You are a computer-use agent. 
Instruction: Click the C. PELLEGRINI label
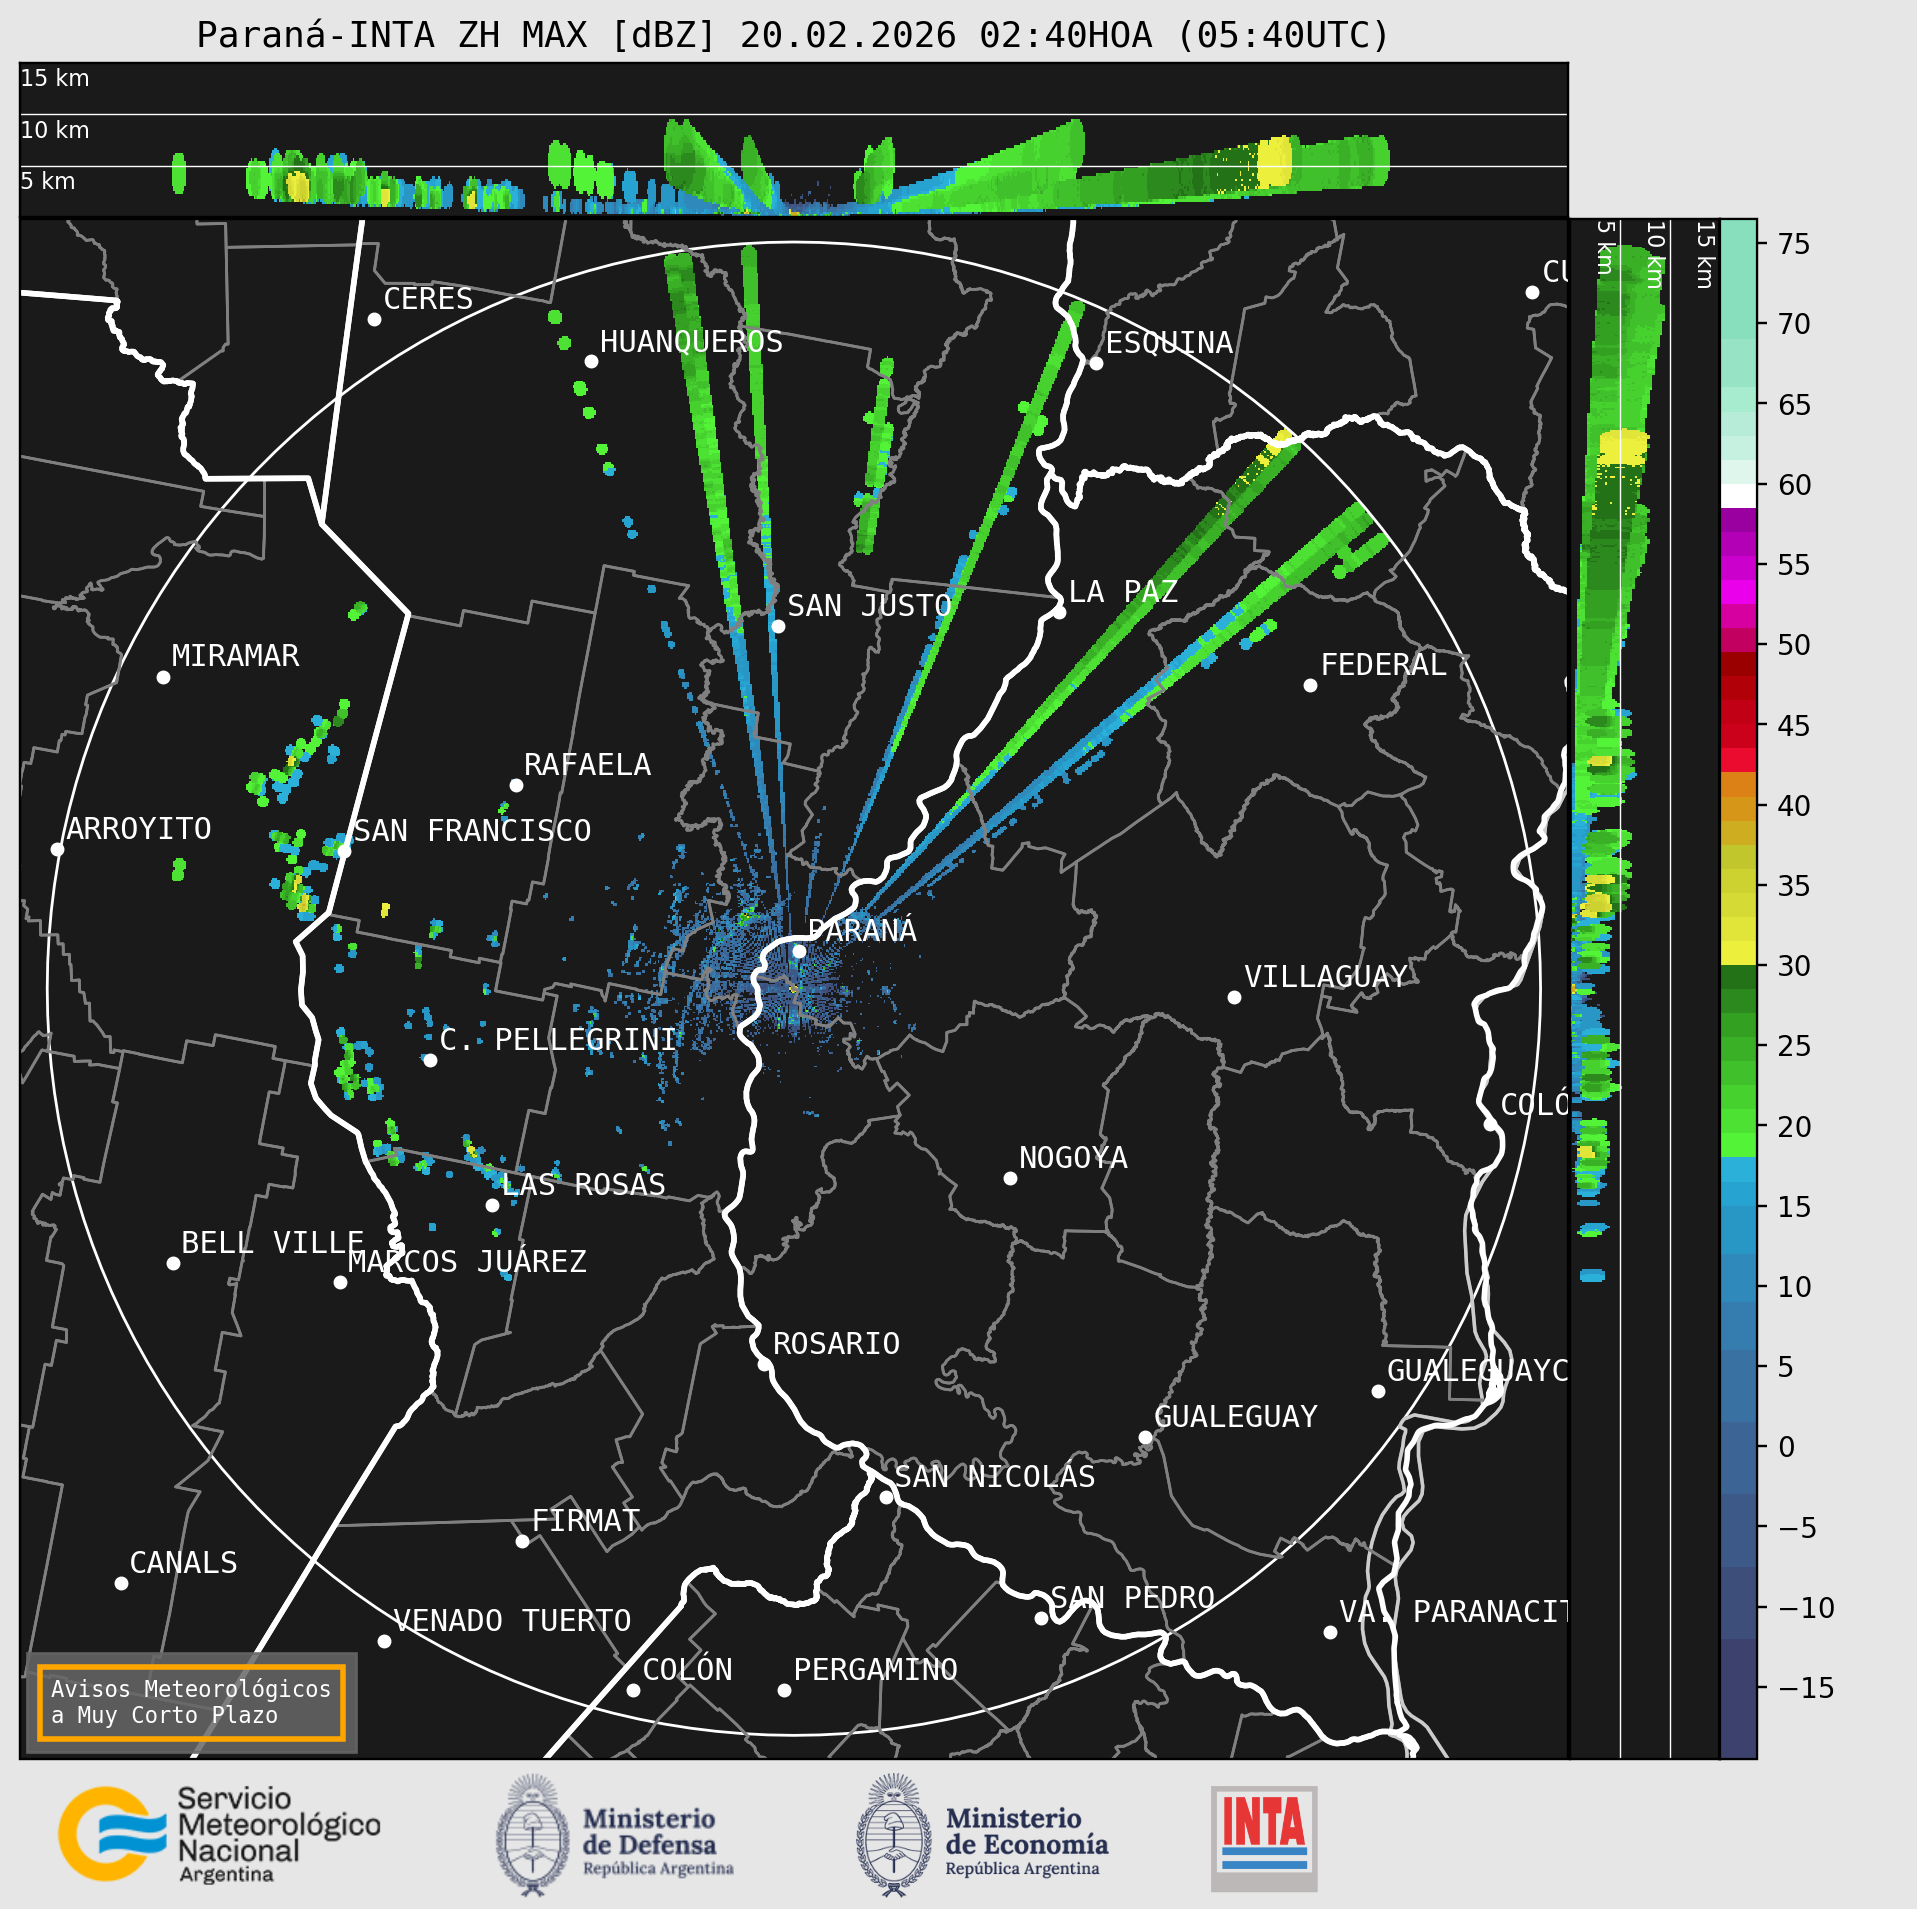pos(558,1039)
